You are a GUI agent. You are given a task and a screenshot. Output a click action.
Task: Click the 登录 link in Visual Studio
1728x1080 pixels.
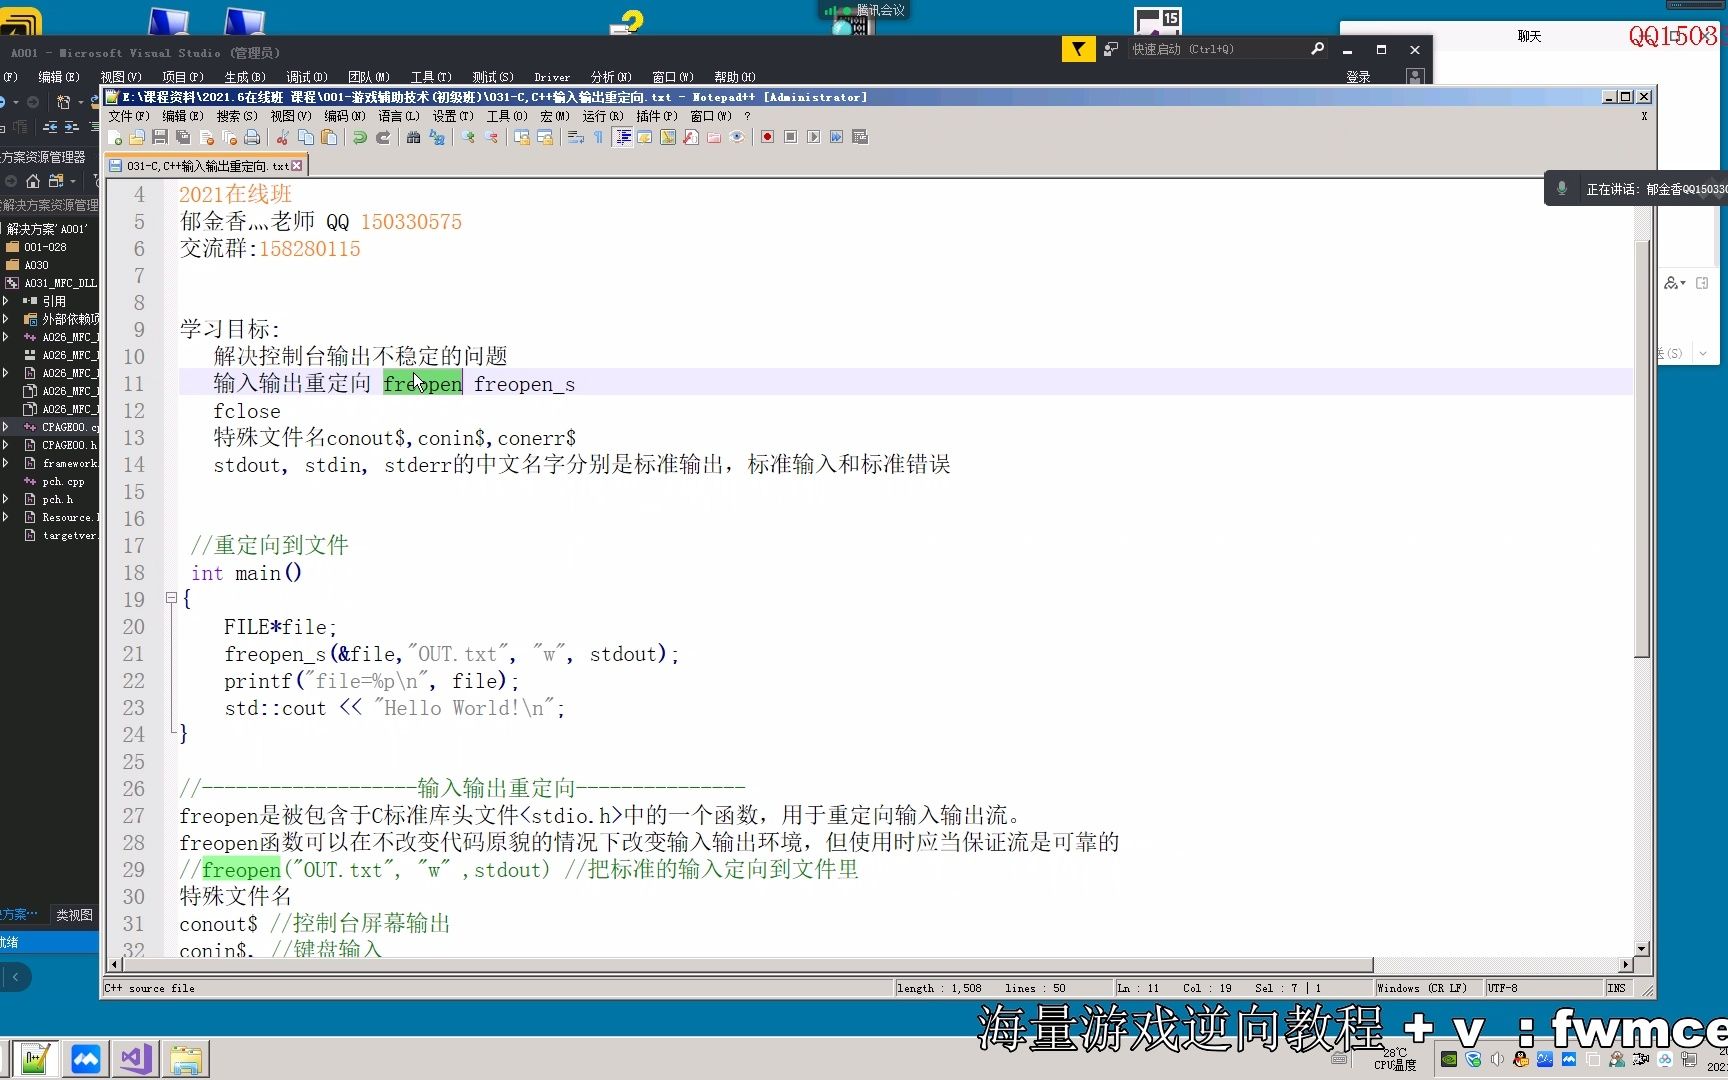click(1358, 77)
